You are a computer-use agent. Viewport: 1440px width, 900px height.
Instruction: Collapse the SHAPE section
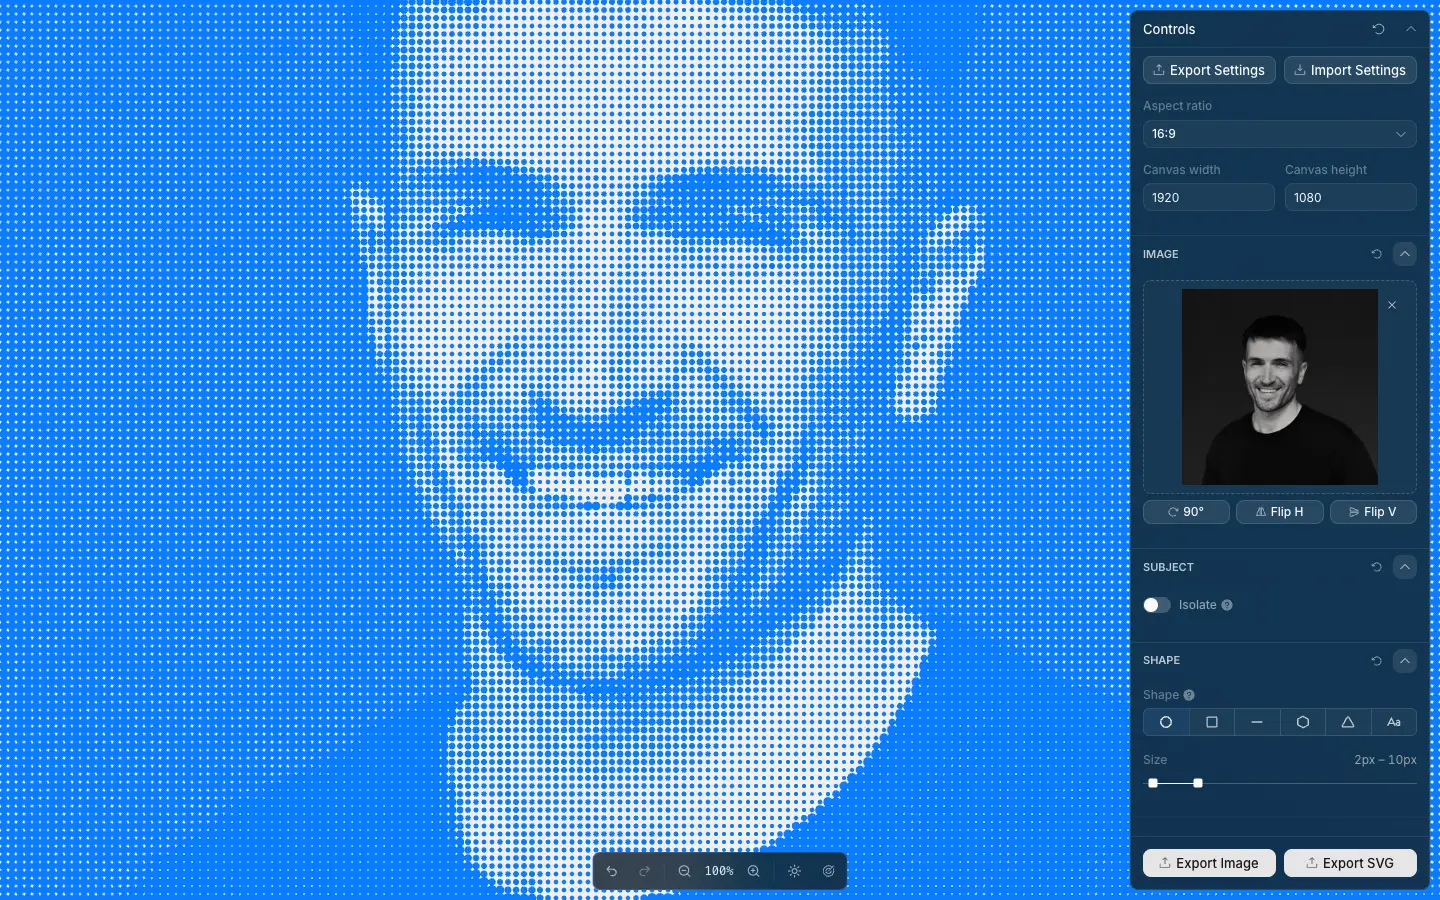pyautogui.click(x=1405, y=661)
